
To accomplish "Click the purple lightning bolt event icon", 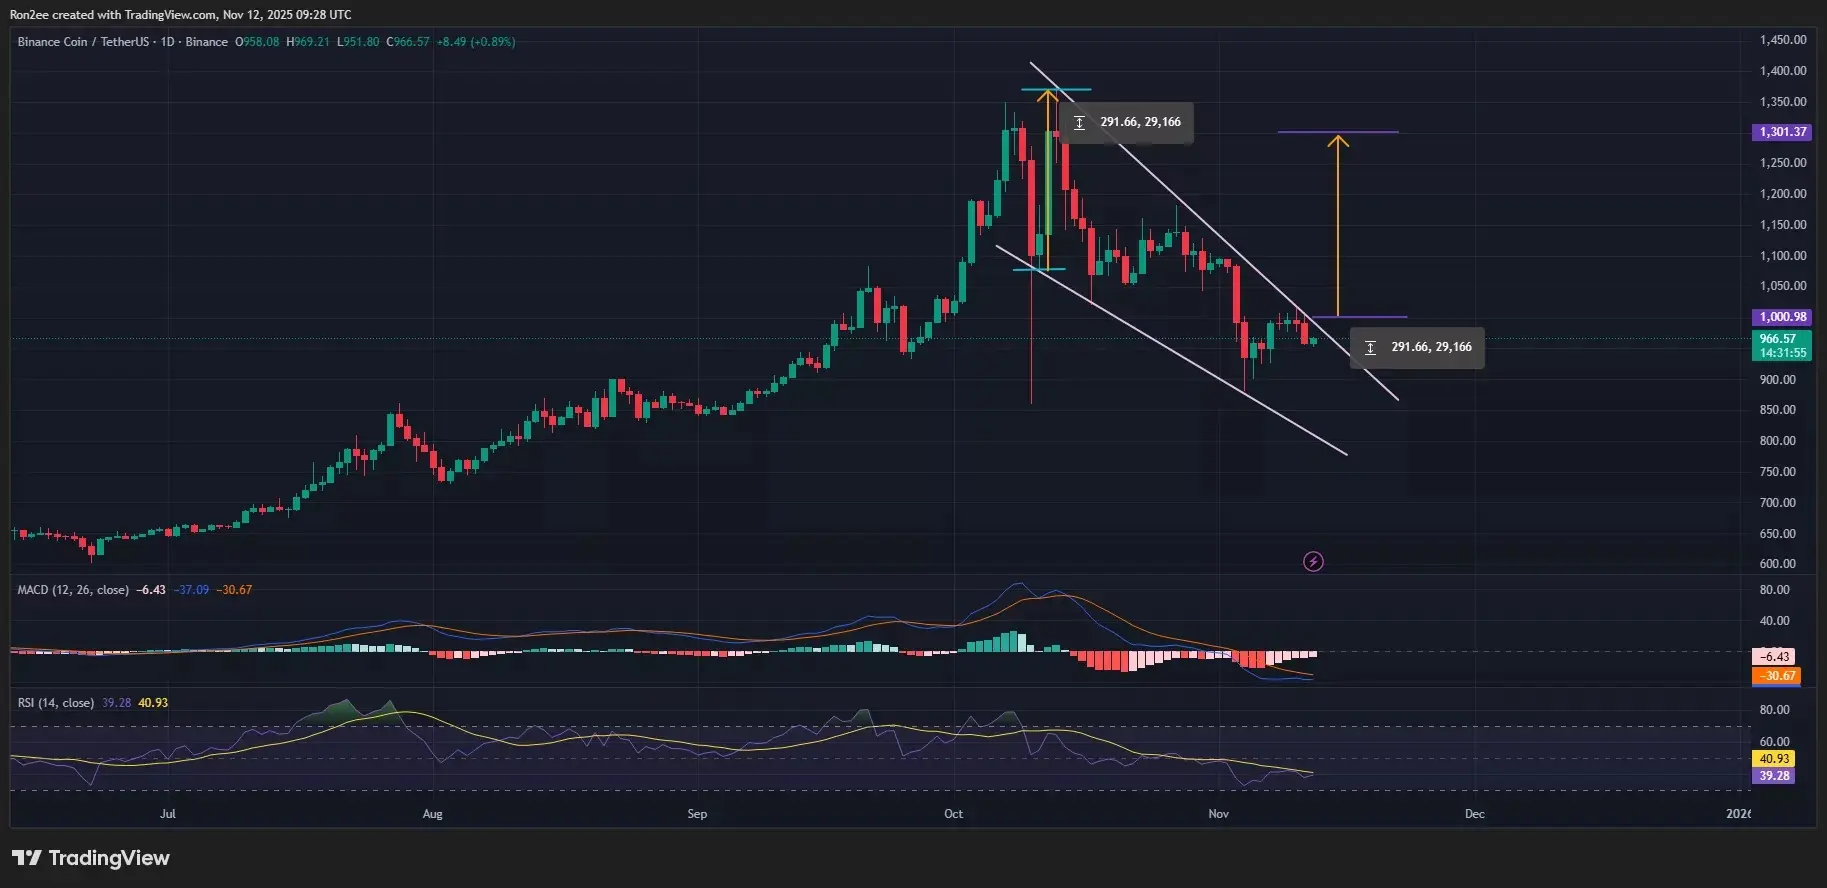I will [x=1313, y=562].
